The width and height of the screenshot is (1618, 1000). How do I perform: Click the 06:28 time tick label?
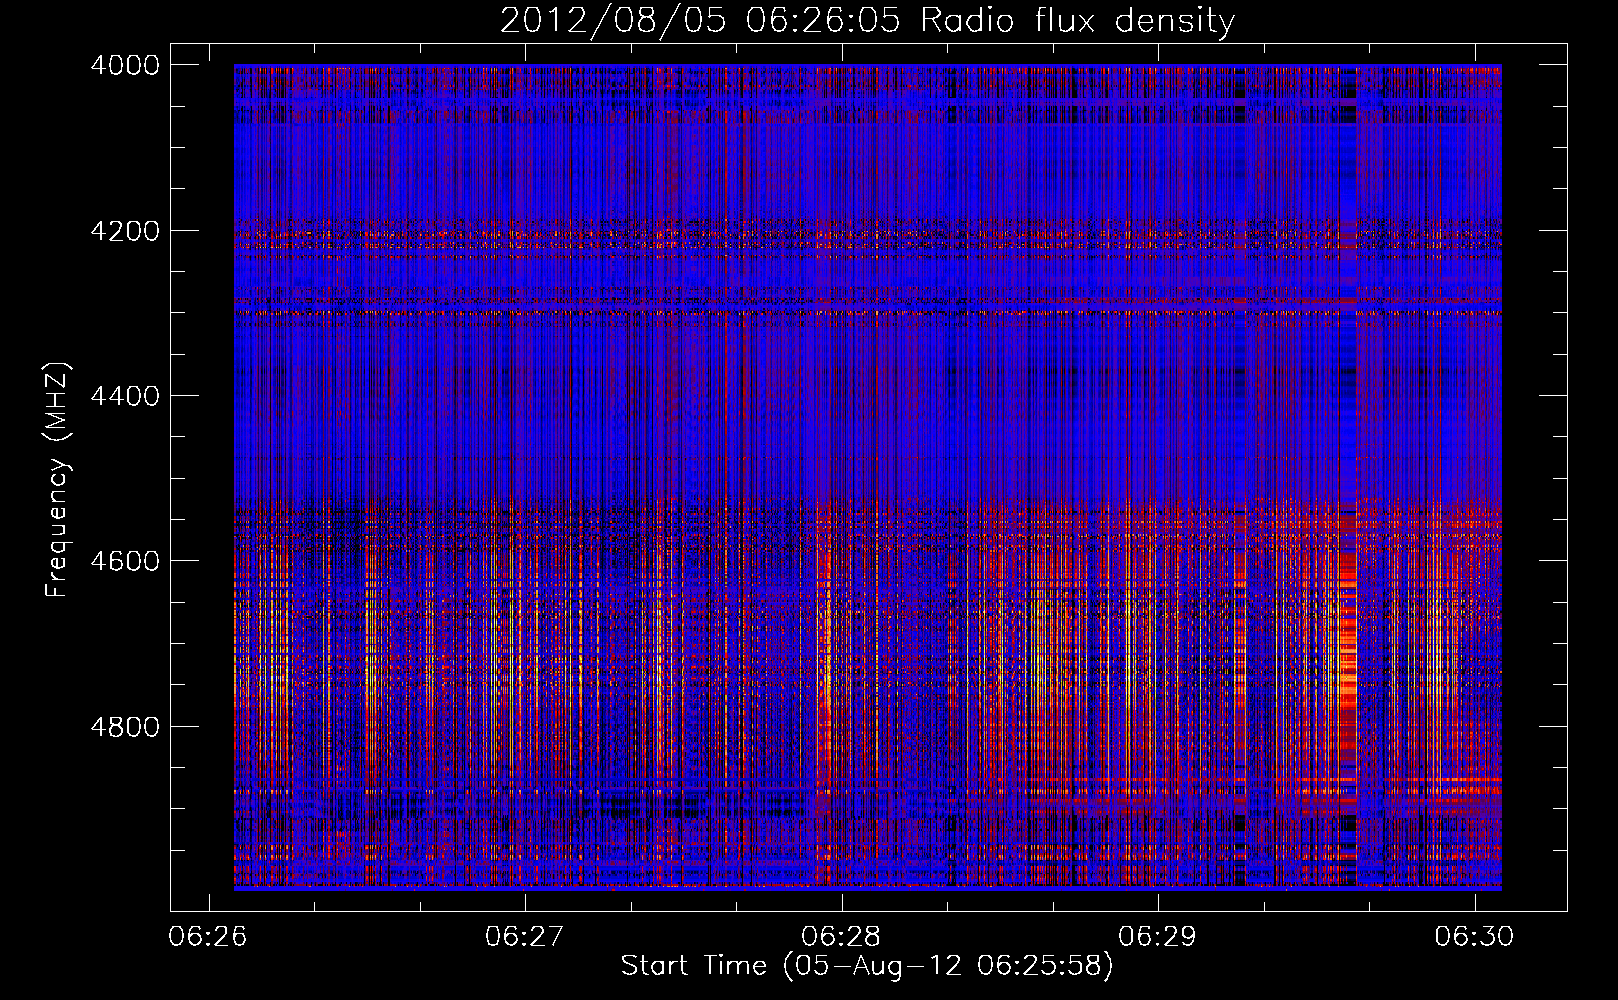(x=841, y=937)
